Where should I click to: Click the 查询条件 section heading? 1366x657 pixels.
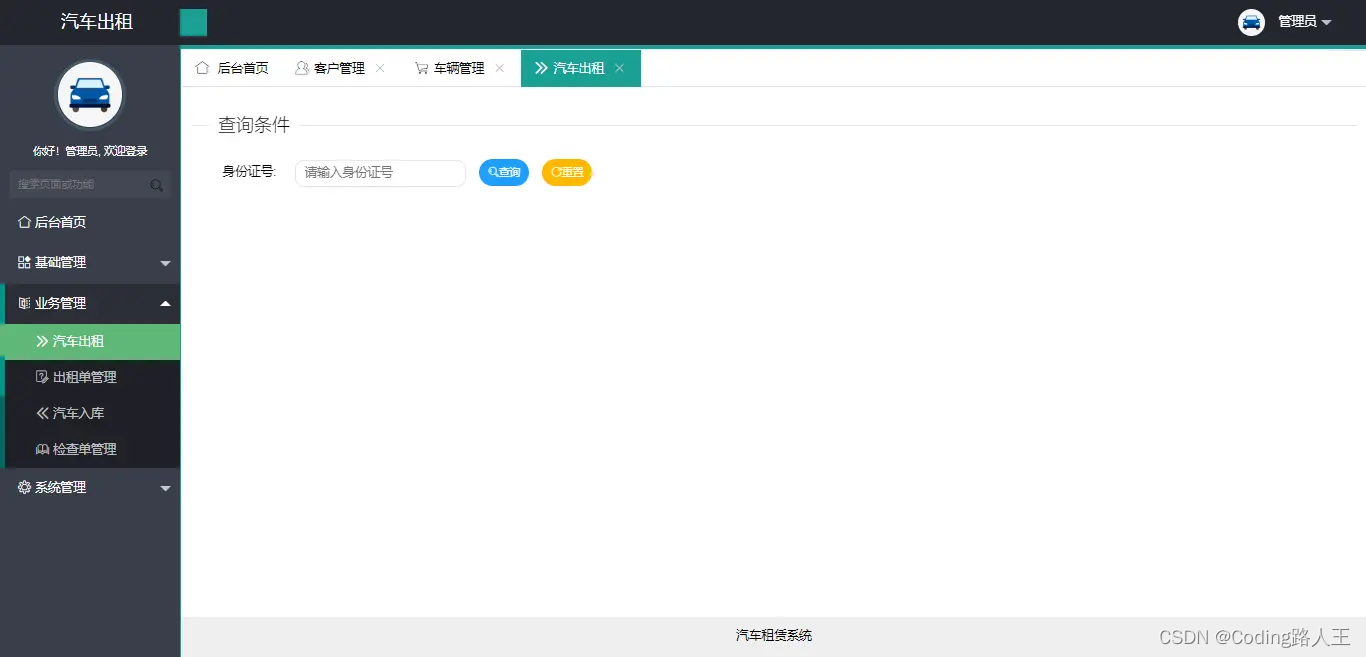(x=254, y=125)
